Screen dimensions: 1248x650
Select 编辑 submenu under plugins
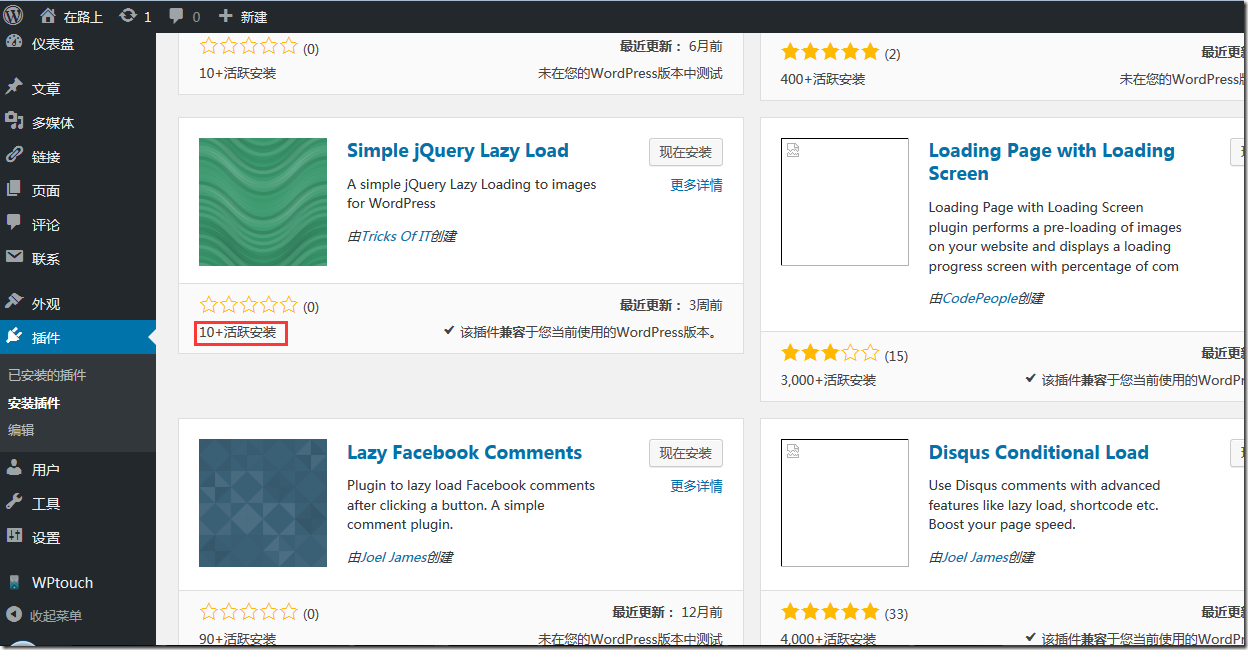click(x=21, y=430)
